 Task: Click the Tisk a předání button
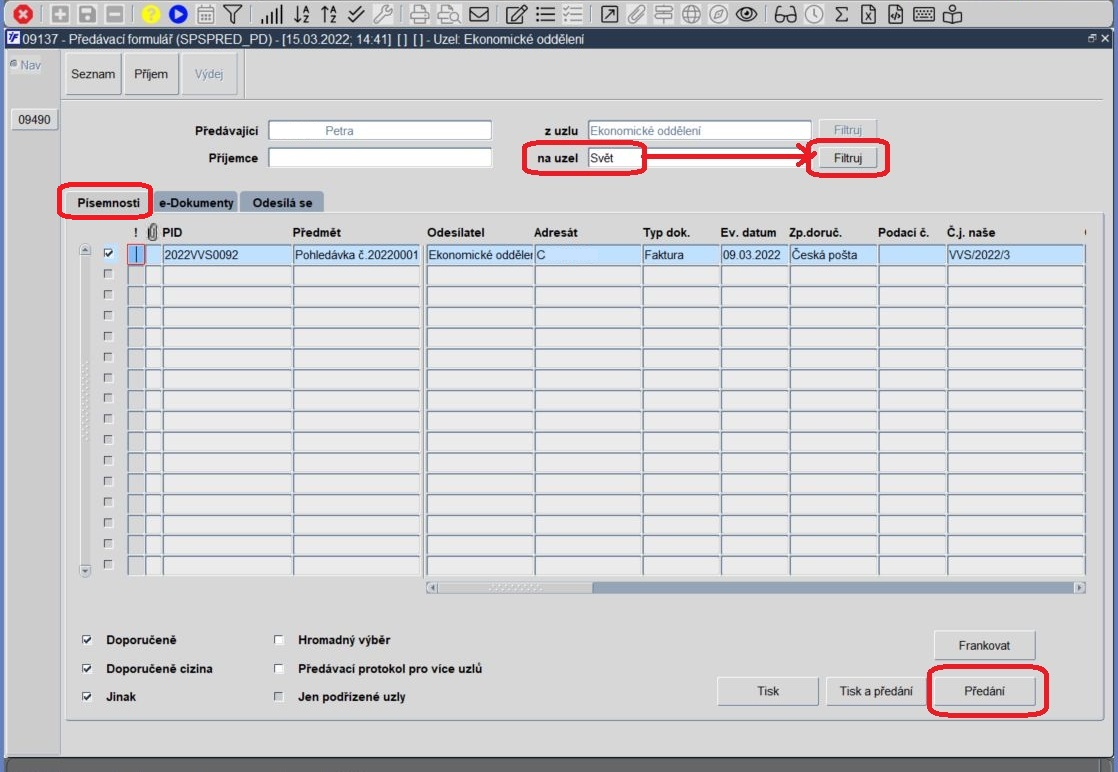(876, 691)
